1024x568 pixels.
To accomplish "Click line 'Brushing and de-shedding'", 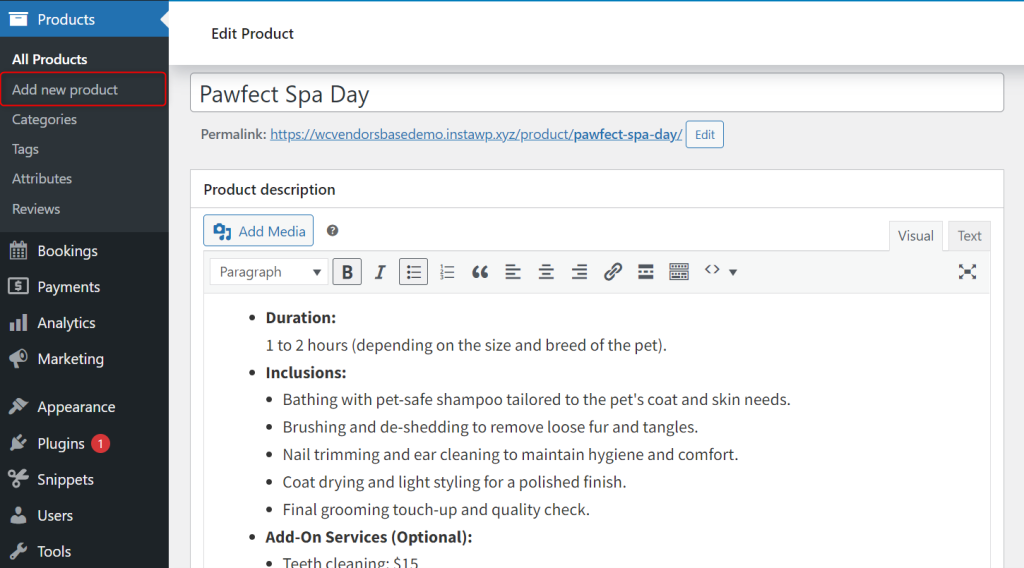I will (490, 427).
